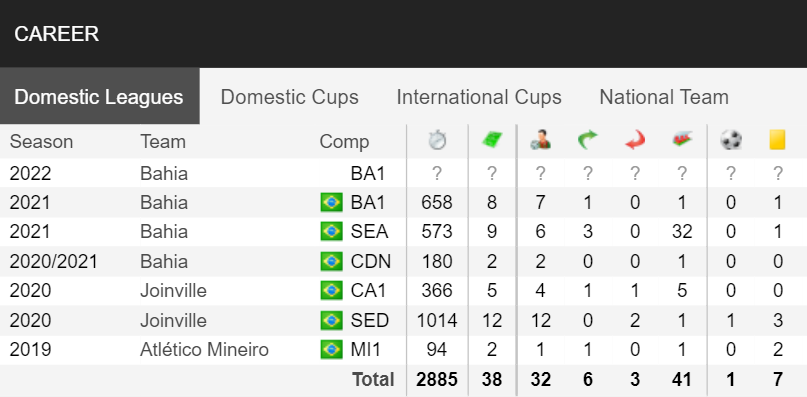Screen dimensions: 807x397
Task: Click CDN competition in 2020/2021 row
Action: pyautogui.click(x=371, y=261)
